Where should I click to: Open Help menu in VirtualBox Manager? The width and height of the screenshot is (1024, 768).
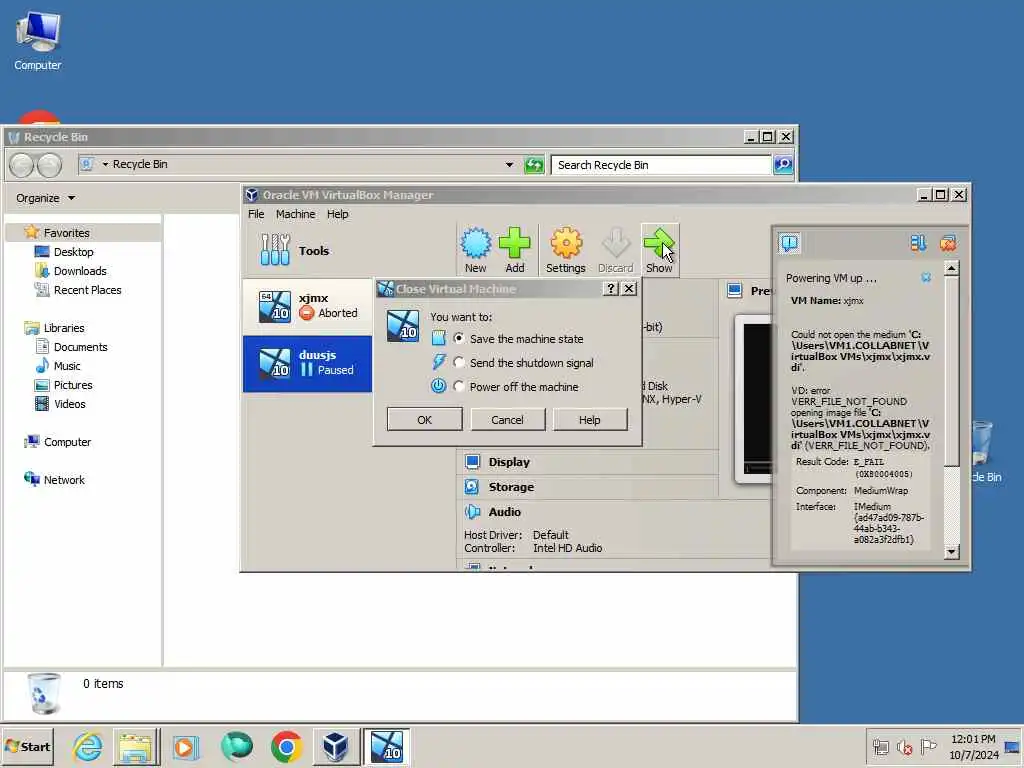(338, 214)
